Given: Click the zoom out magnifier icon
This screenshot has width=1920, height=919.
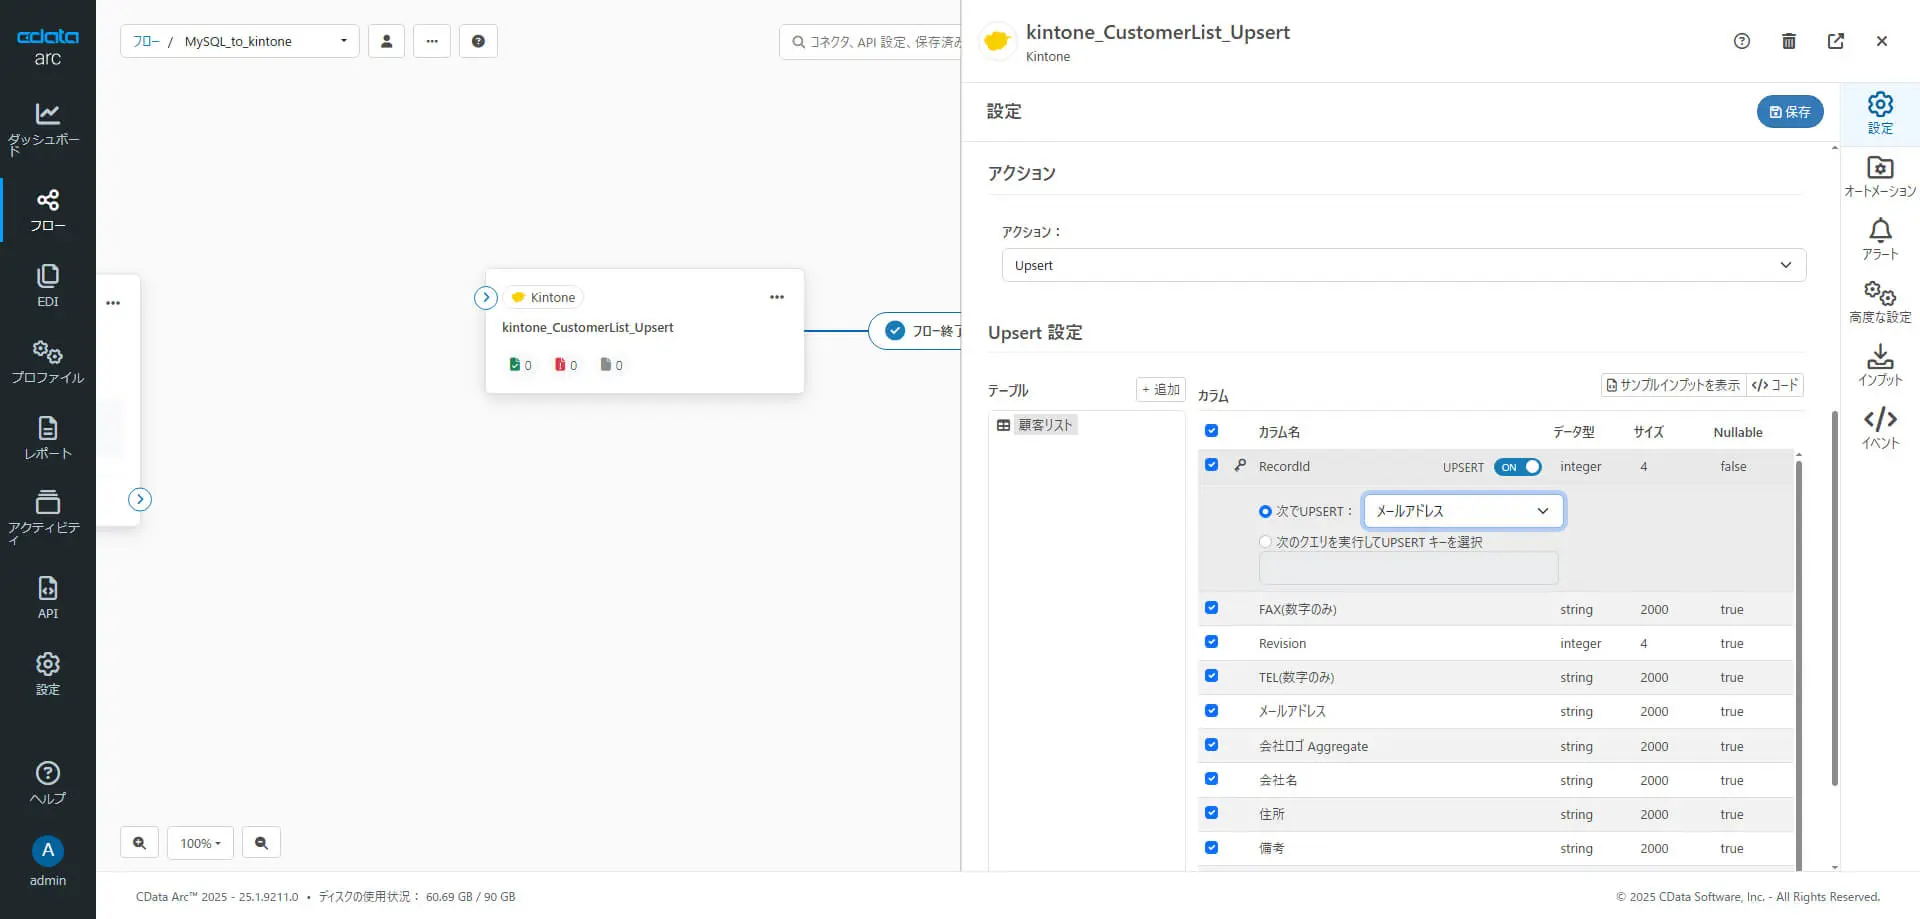Looking at the screenshot, I should click(261, 843).
